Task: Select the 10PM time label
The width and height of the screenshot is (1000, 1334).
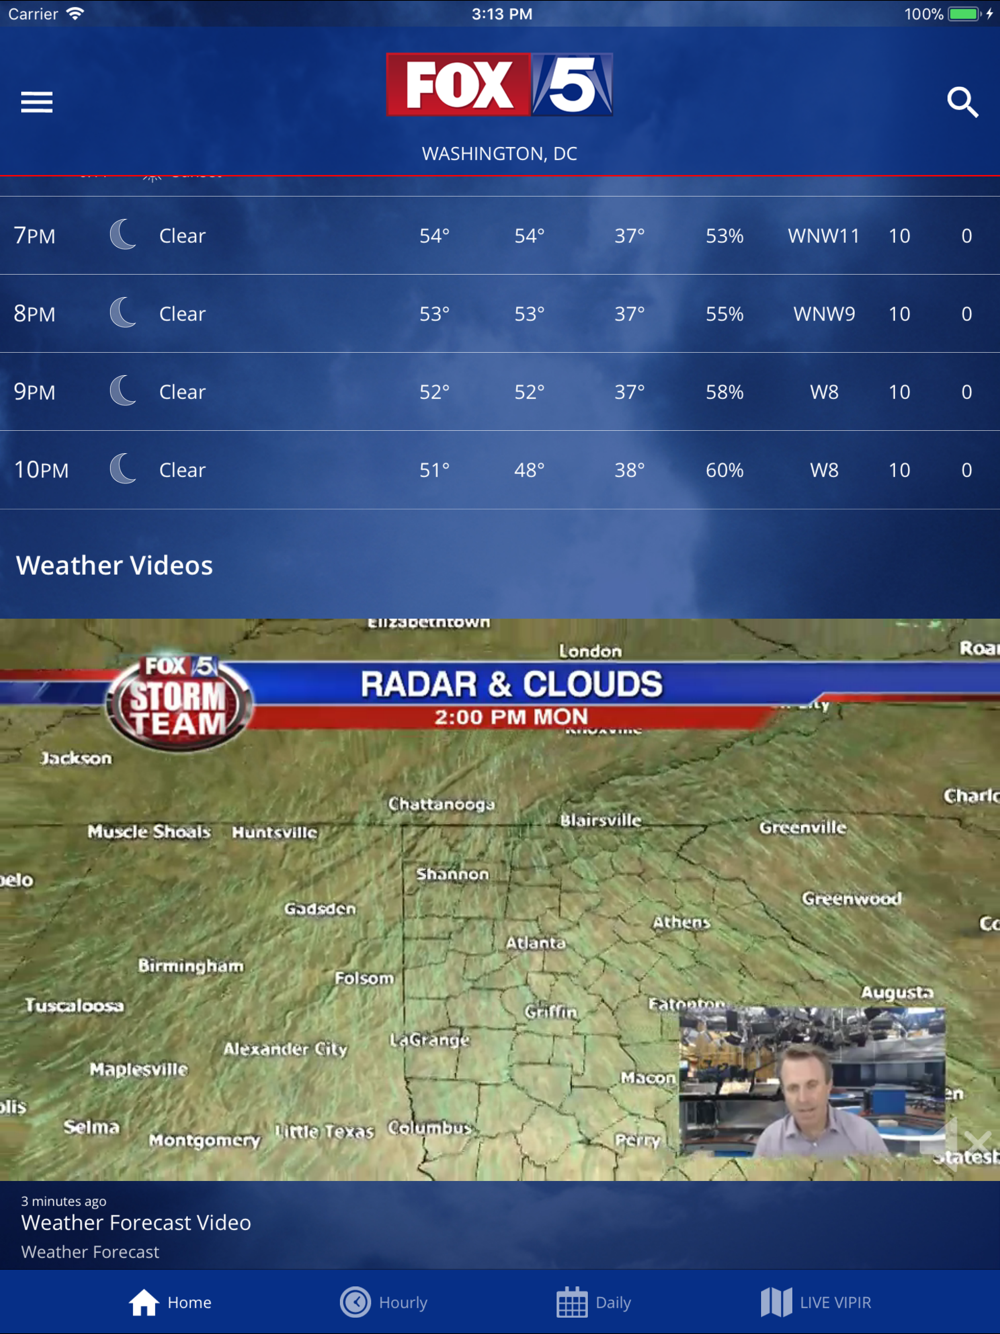Action: pos(41,470)
